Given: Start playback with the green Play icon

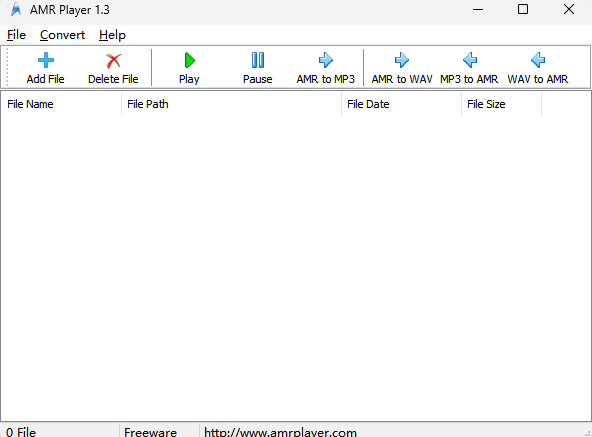Looking at the screenshot, I should 189,60.
